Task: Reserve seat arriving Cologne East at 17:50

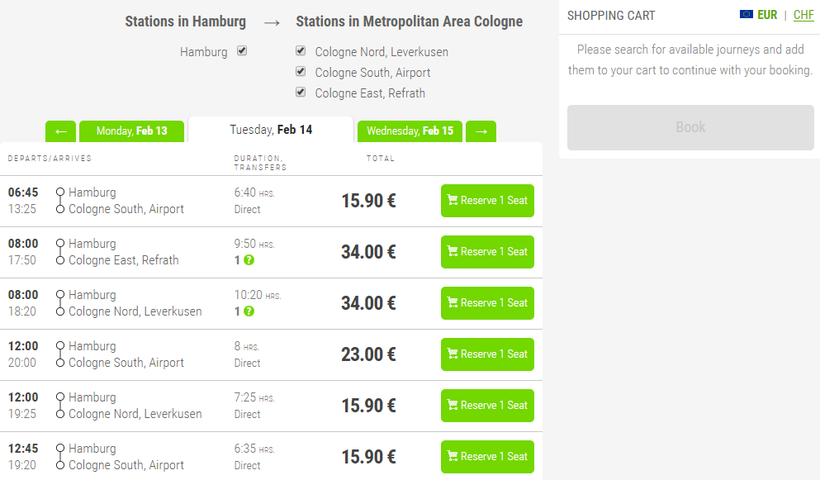Action: [x=487, y=252]
